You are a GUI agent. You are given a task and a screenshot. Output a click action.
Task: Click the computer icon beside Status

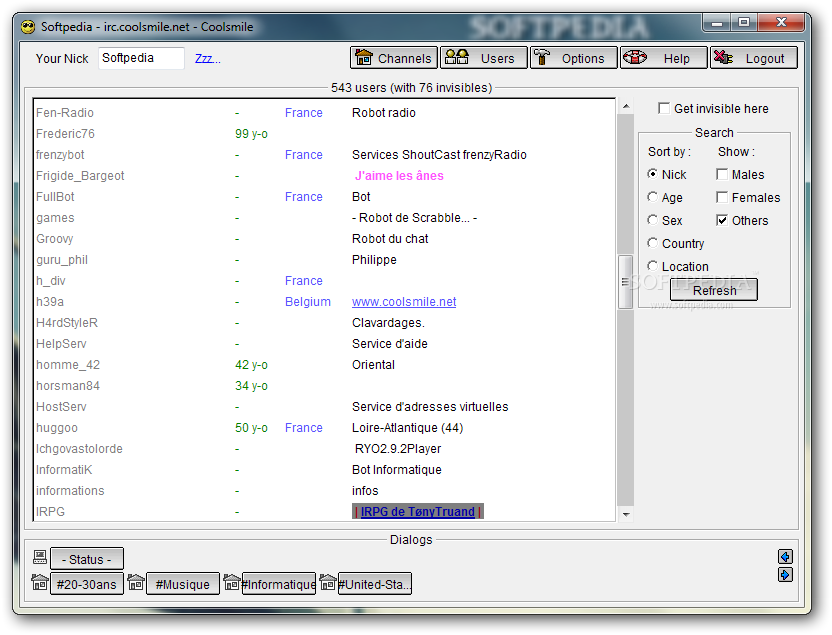coord(40,557)
